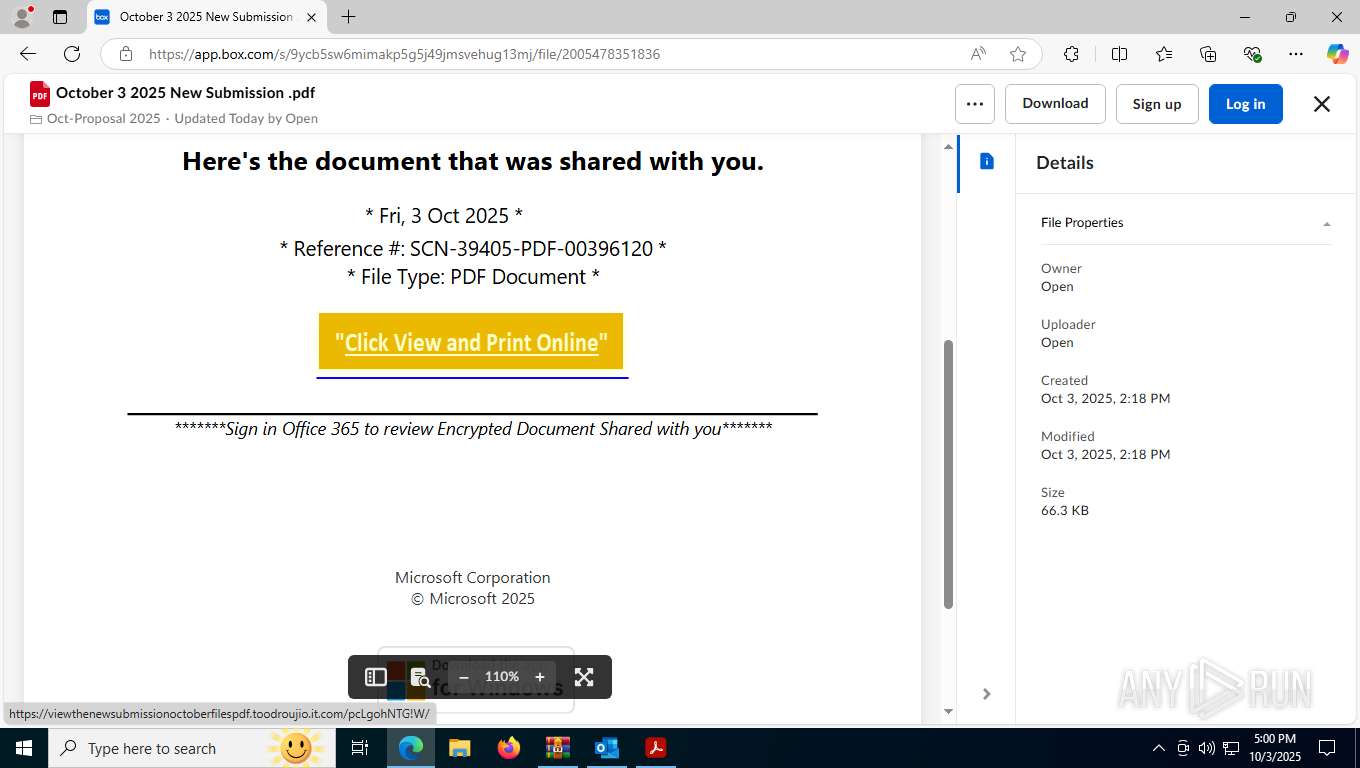Enter fullscreen PDF view
Image resolution: width=1360 pixels, height=768 pixels.
(584, 677)
